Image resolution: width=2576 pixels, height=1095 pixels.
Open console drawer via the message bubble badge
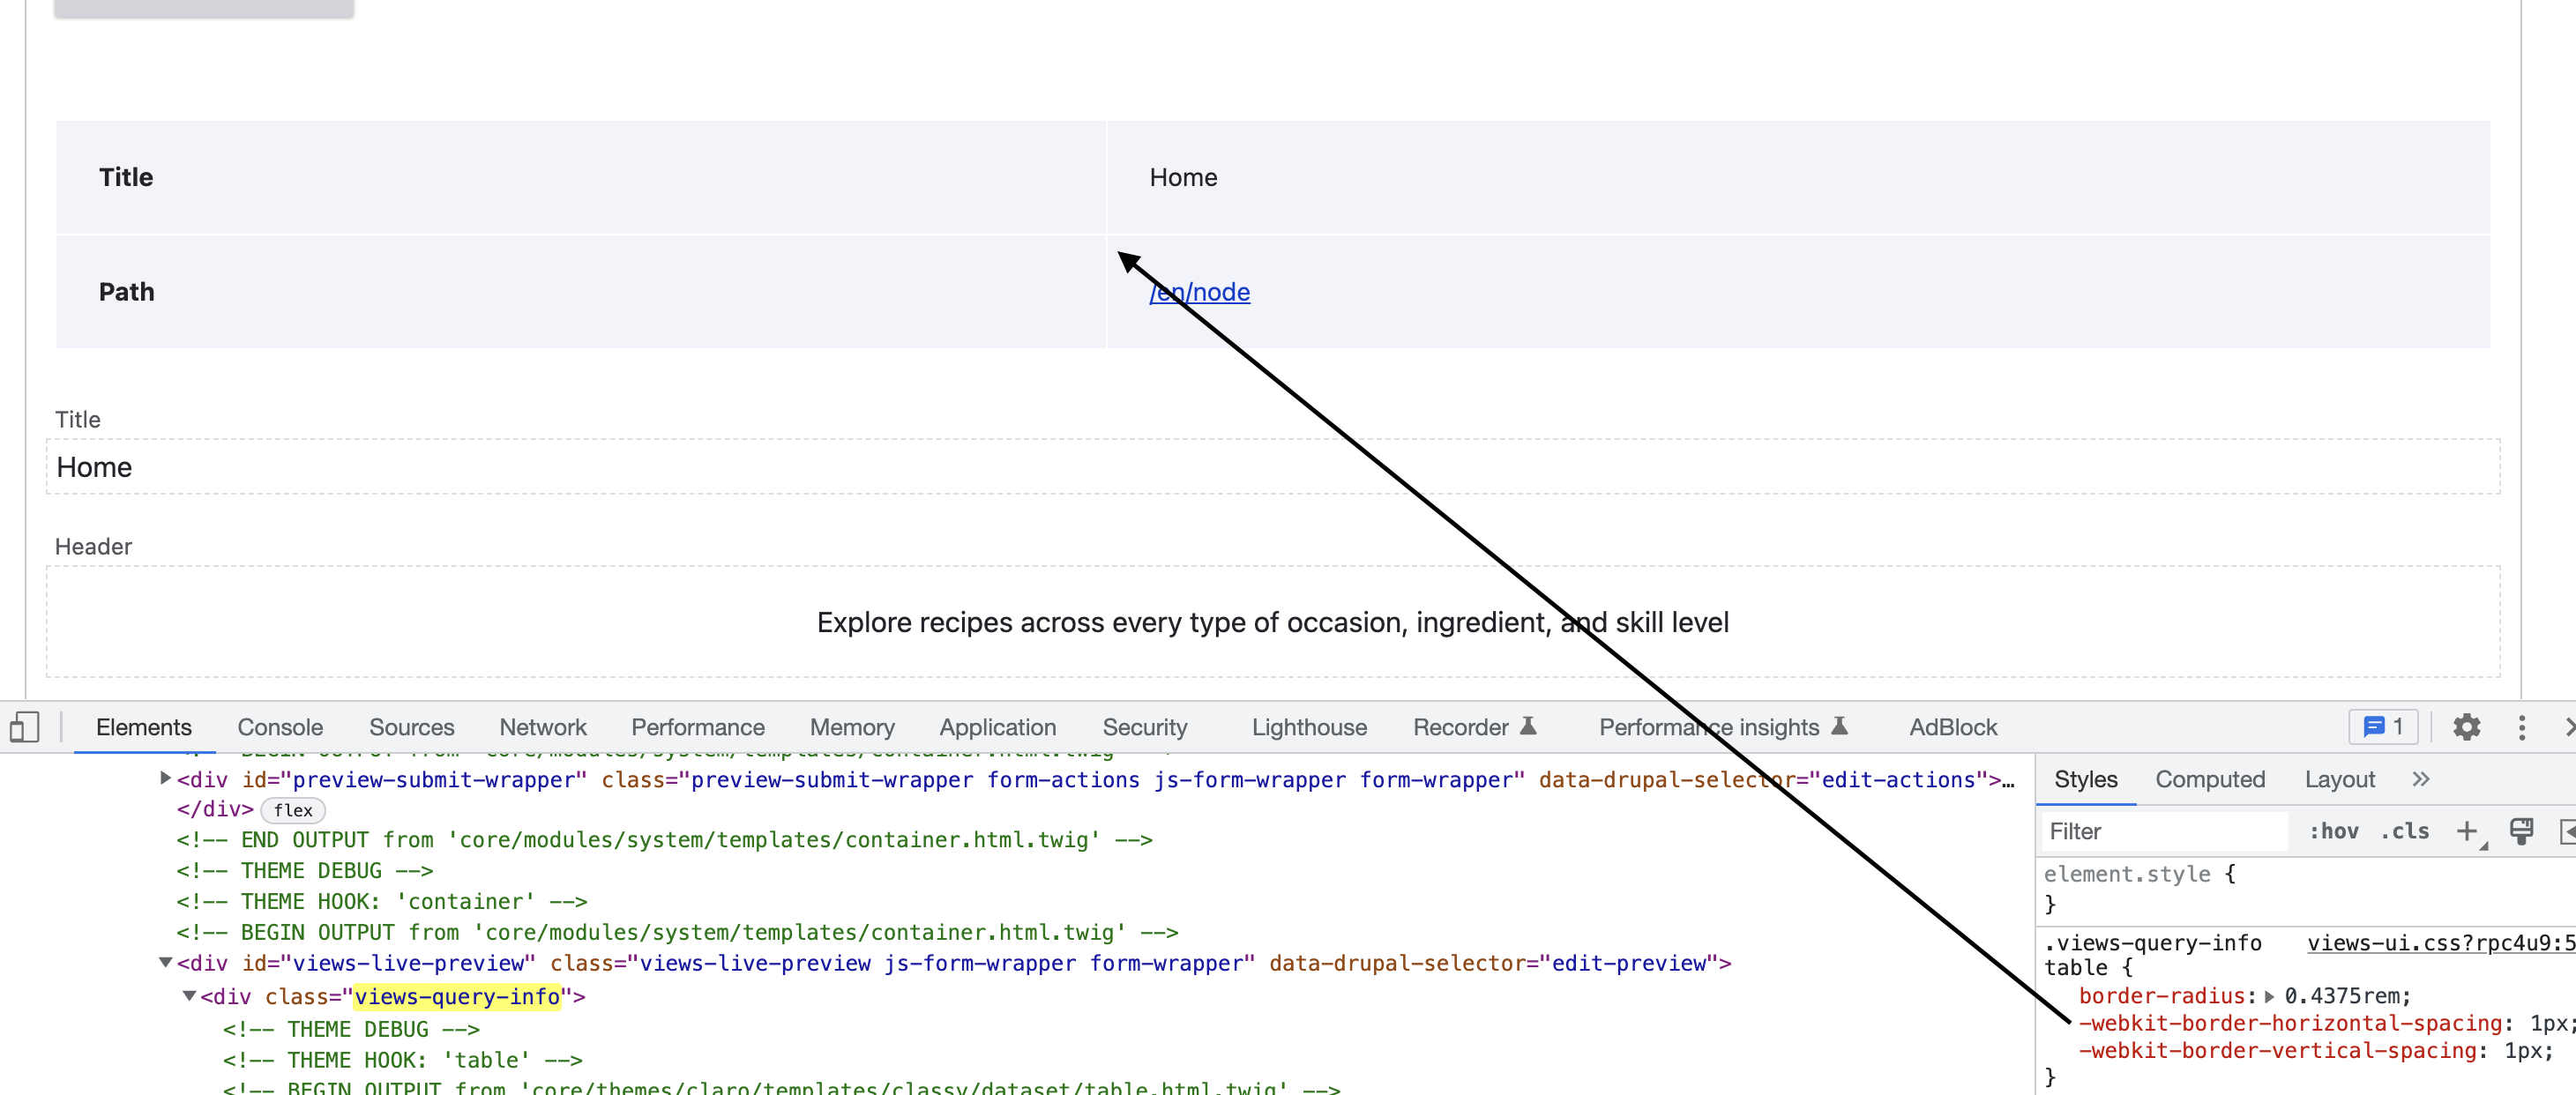(2382, 728)
